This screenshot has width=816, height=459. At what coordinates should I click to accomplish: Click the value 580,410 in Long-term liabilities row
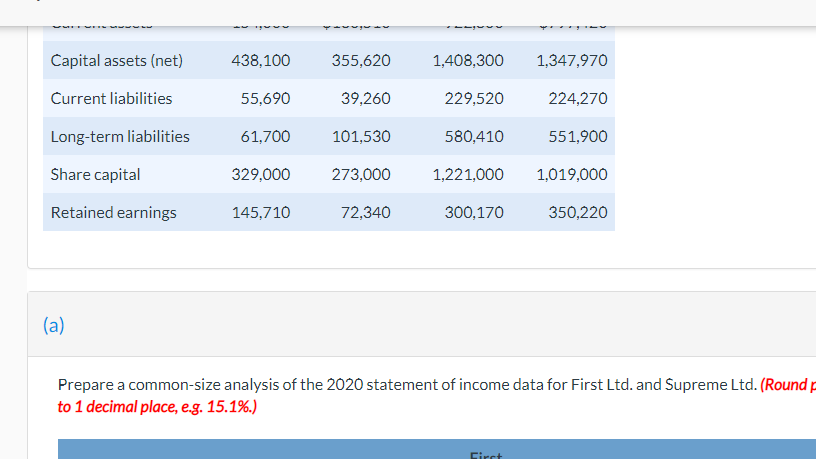click(x=474, y=136)
